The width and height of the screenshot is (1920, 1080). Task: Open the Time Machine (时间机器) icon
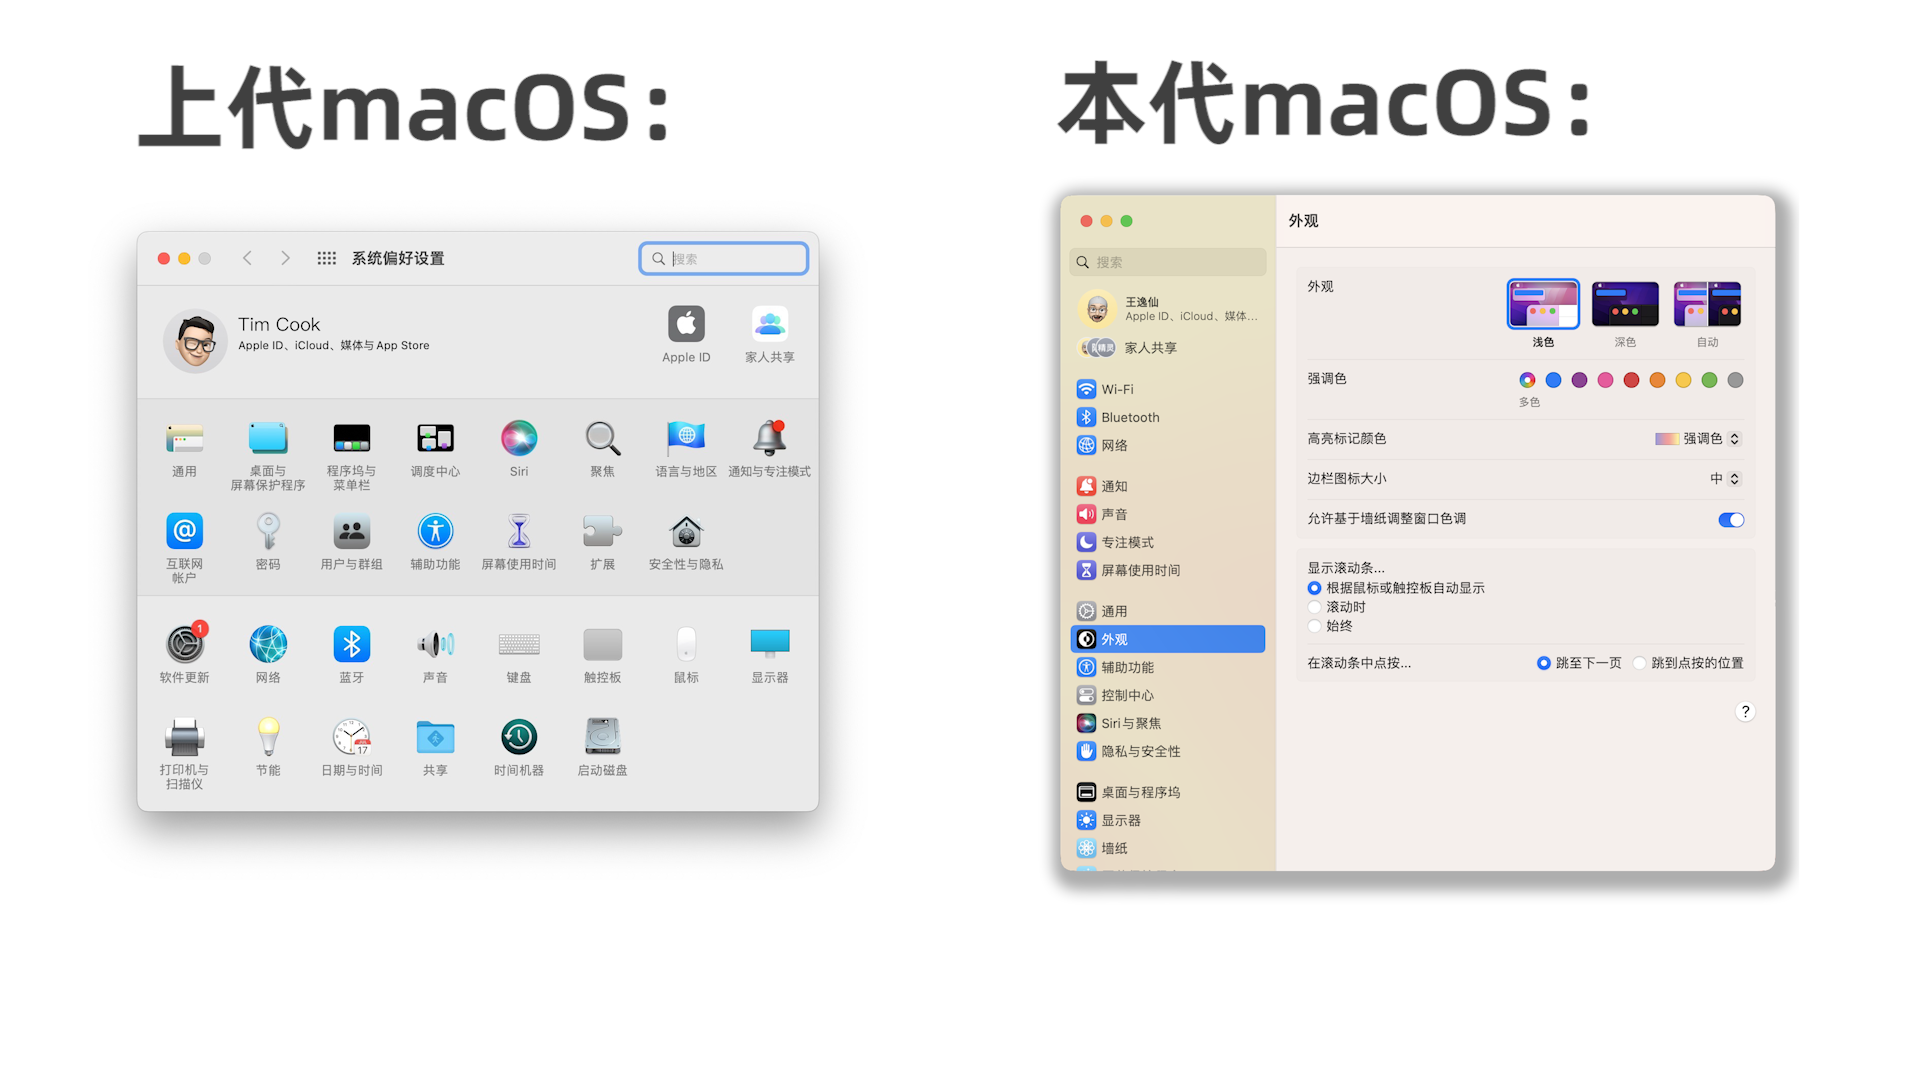518,738
